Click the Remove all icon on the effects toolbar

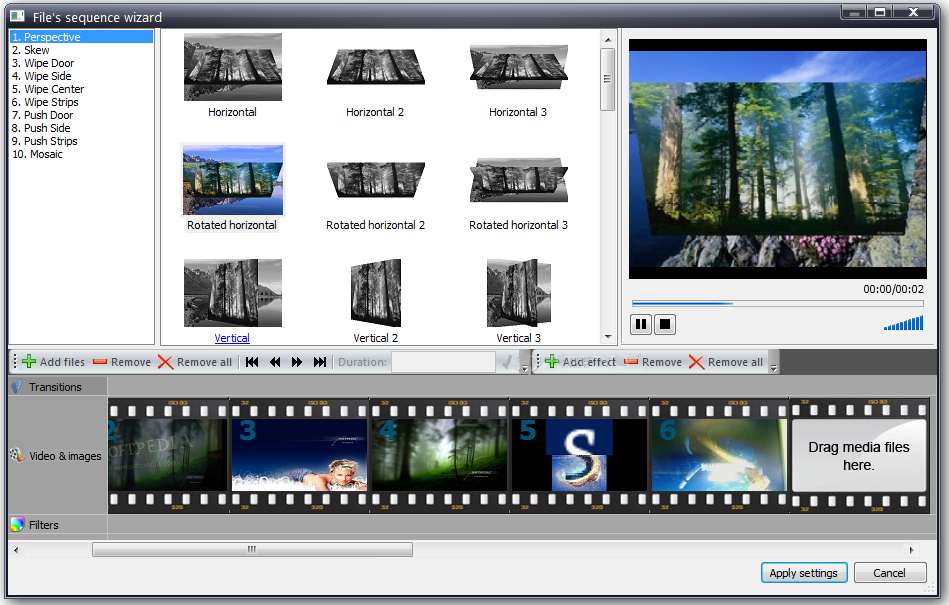click(696, 361)
